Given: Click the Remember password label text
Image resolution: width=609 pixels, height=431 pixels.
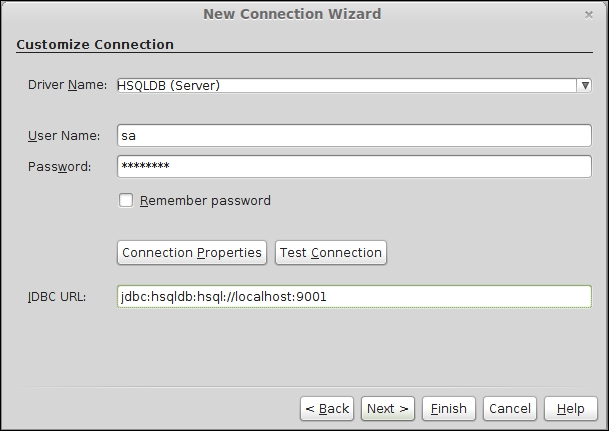Looking at the screenshot, I should 205,201.
